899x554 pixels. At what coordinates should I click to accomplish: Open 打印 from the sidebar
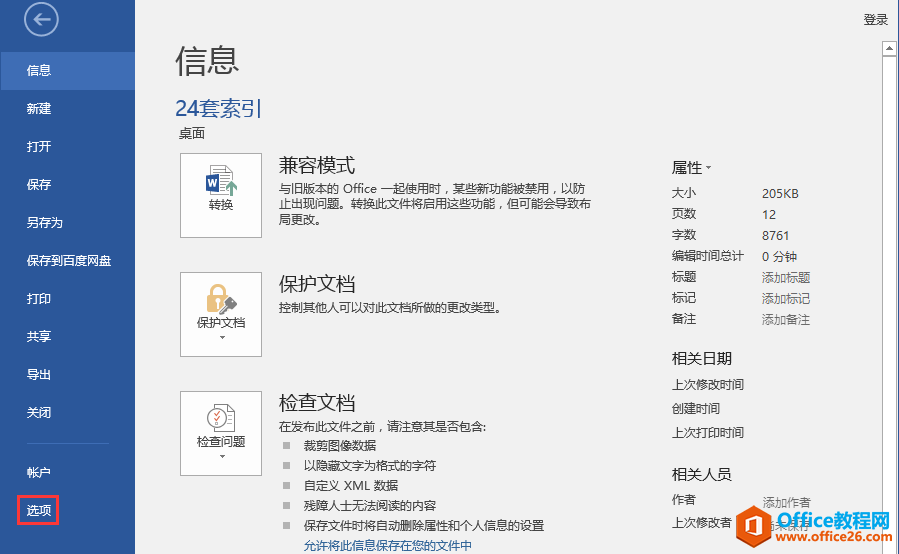pos(39,298)
